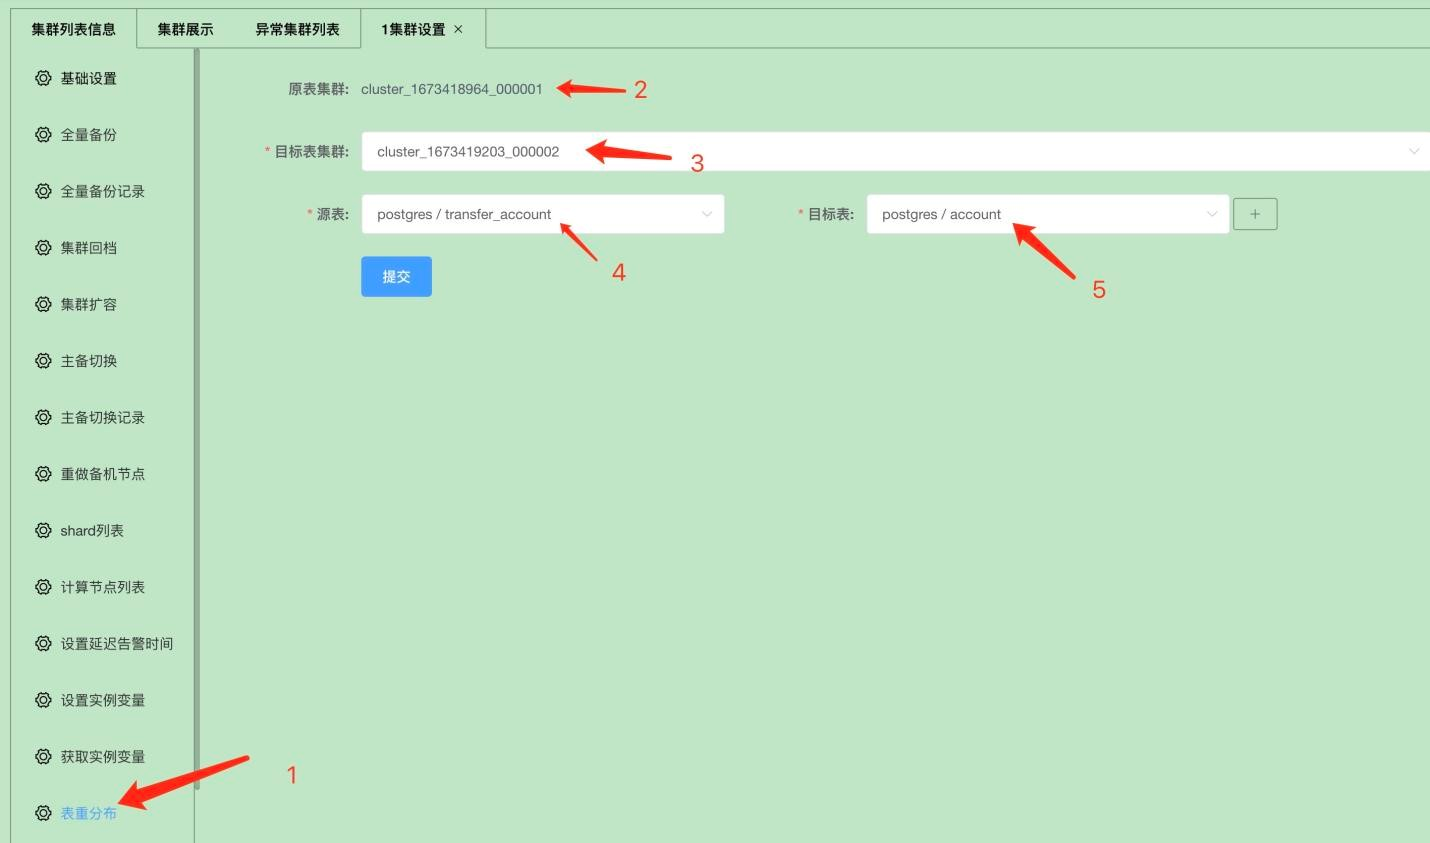The width and height of the screenshot is (1430, 843).
Task: Close the 1集群设置 tab
Action: 458,29
